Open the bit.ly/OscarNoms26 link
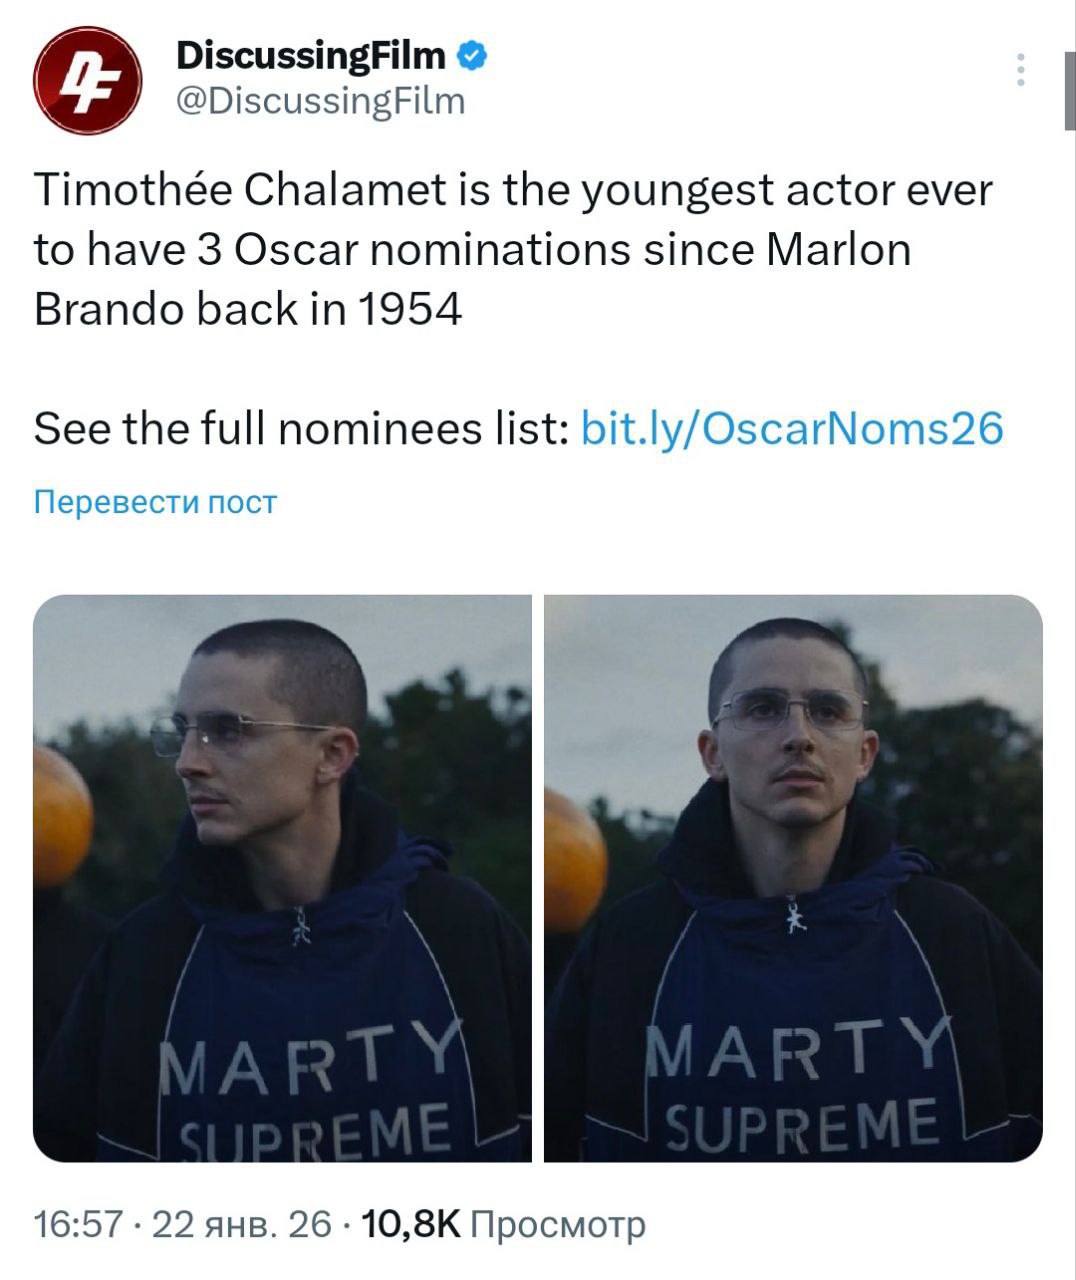Image resolution: width=1076 pixels, height=1280 pixels. (x=791, y=428)
